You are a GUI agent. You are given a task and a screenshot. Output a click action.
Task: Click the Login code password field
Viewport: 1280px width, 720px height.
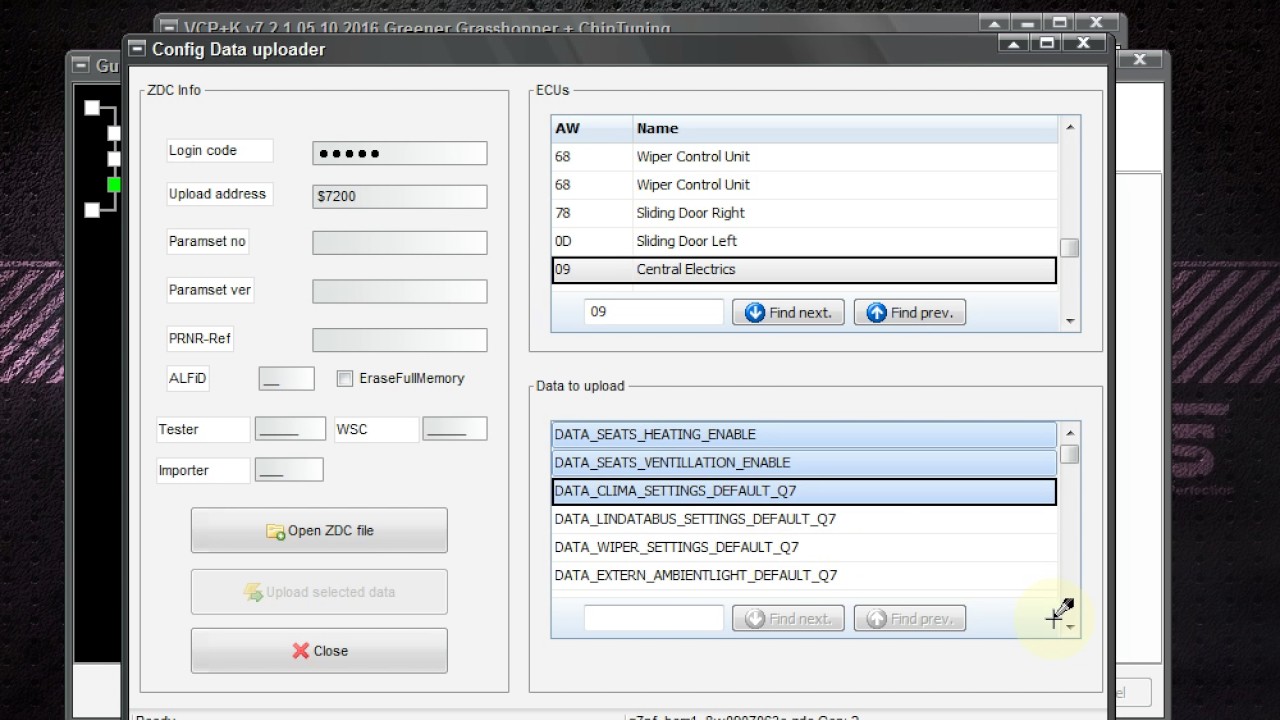[400, 153]
